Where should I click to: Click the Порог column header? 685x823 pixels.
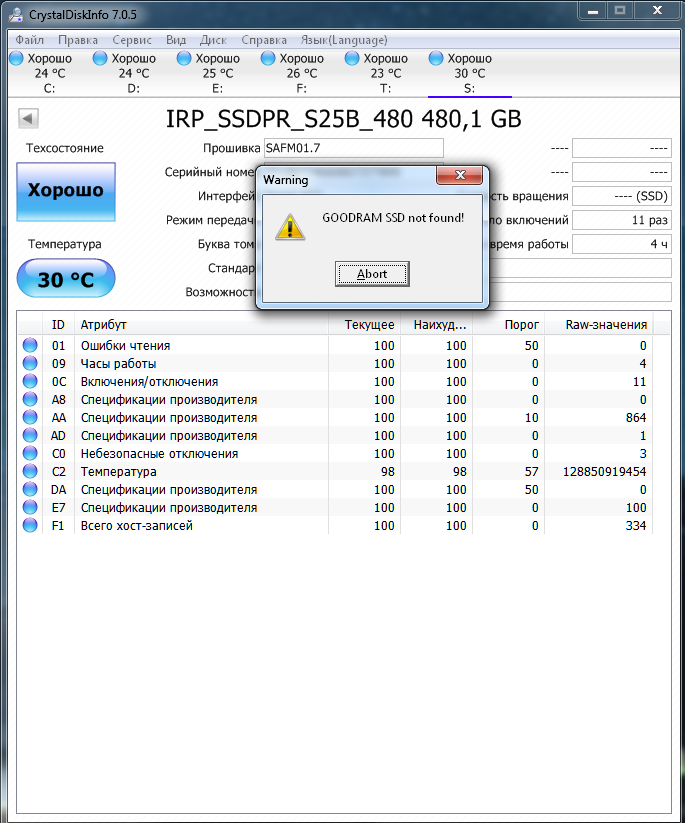[x=509, y=325]
